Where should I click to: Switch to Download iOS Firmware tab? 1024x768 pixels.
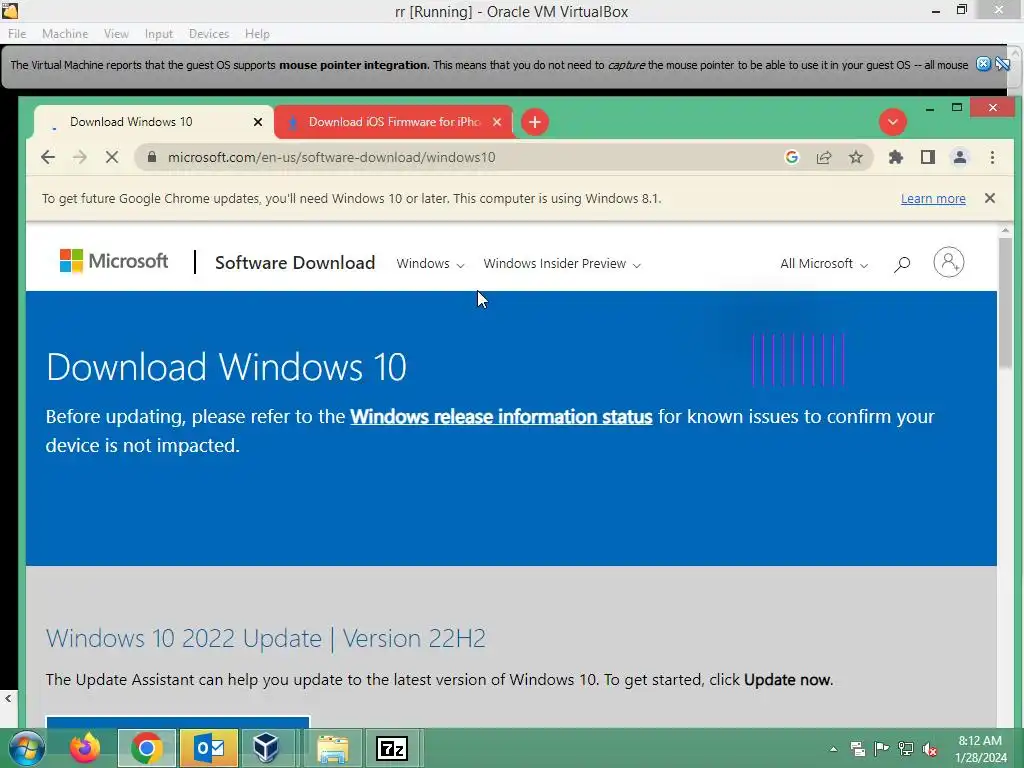[x=393, y=122]
